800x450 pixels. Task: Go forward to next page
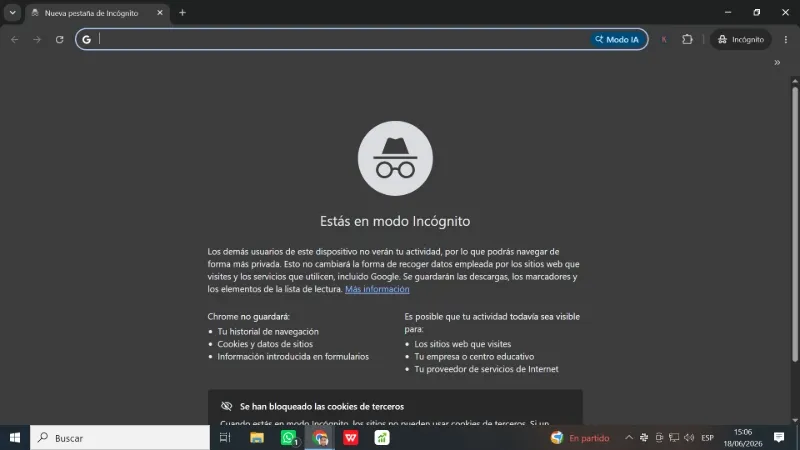(37, 39)
